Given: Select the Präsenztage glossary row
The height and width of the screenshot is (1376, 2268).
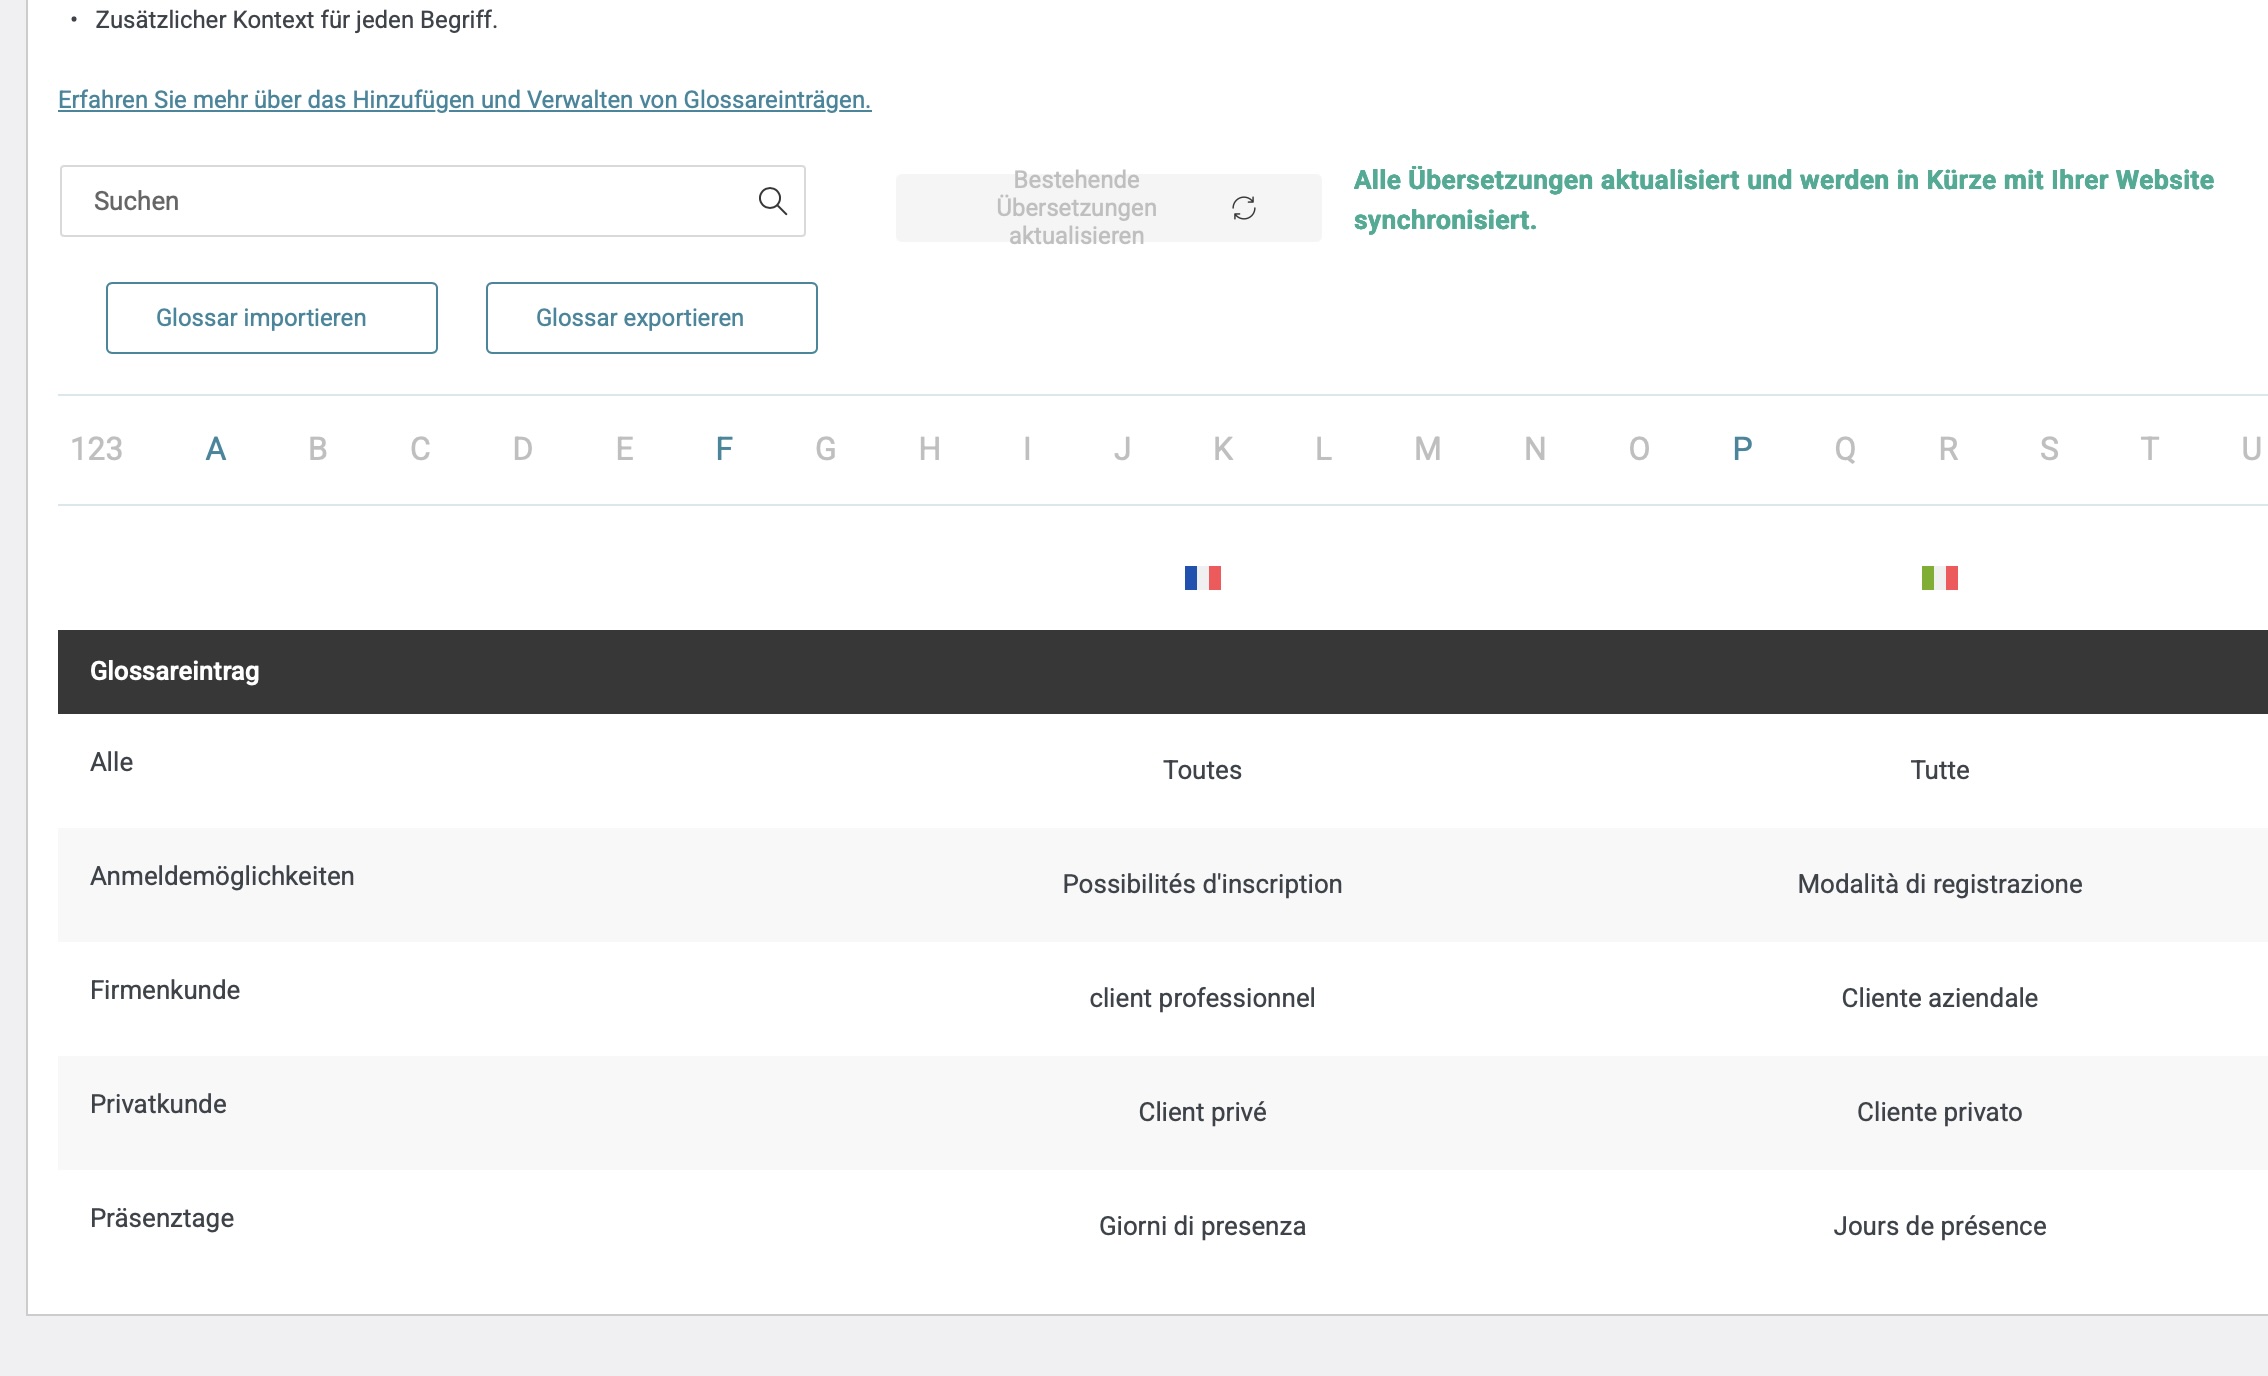Looking at the screenshot, I should (162, 1218).
